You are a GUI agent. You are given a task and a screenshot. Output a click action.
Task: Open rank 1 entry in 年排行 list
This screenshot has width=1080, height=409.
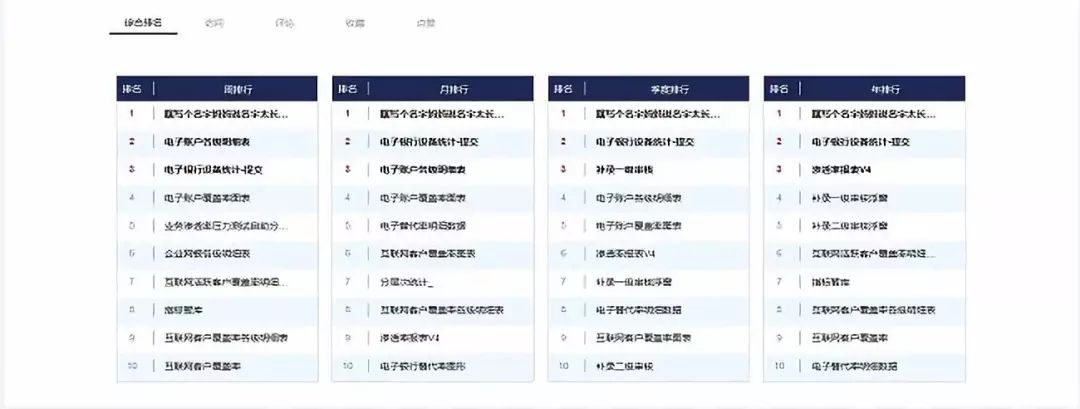(874, 114)
